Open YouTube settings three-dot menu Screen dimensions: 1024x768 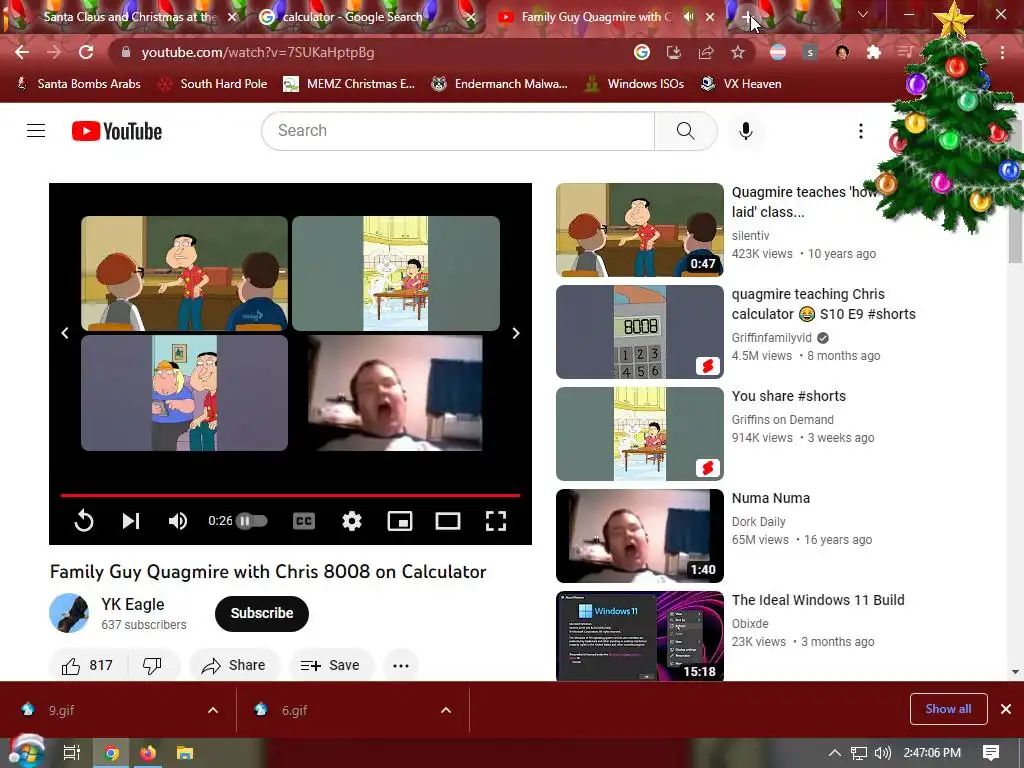[x=861, y=131]
